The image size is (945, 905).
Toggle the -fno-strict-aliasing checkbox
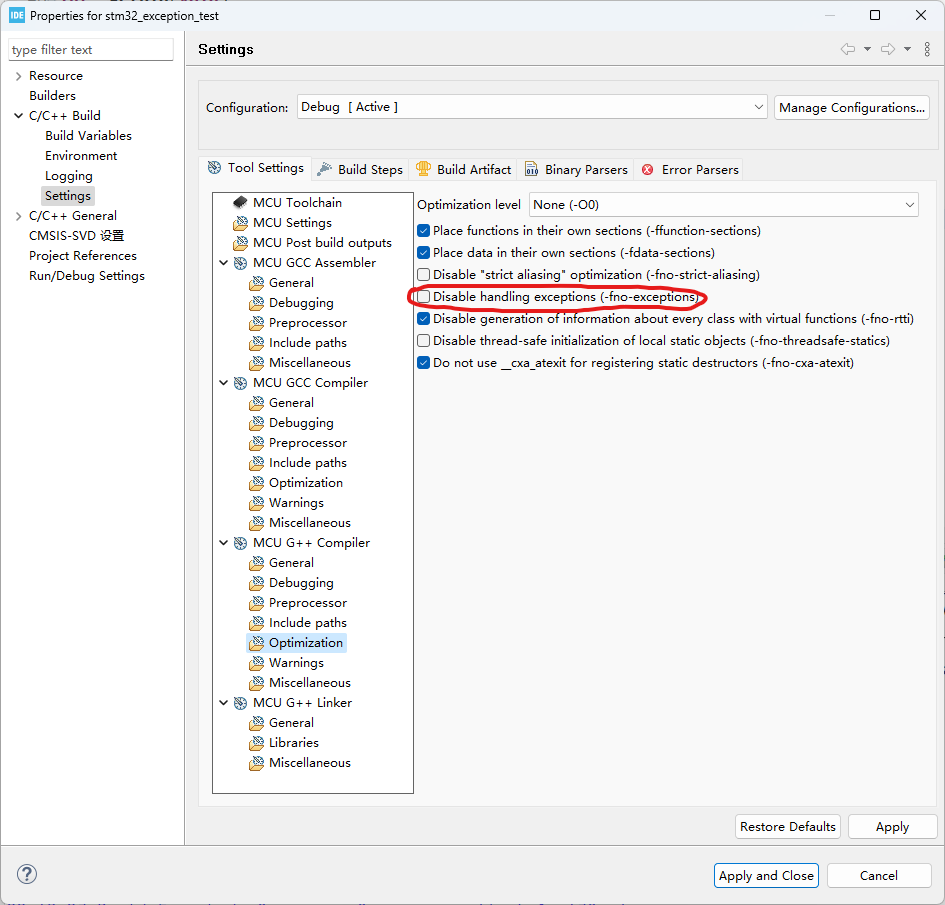[424, 275]
